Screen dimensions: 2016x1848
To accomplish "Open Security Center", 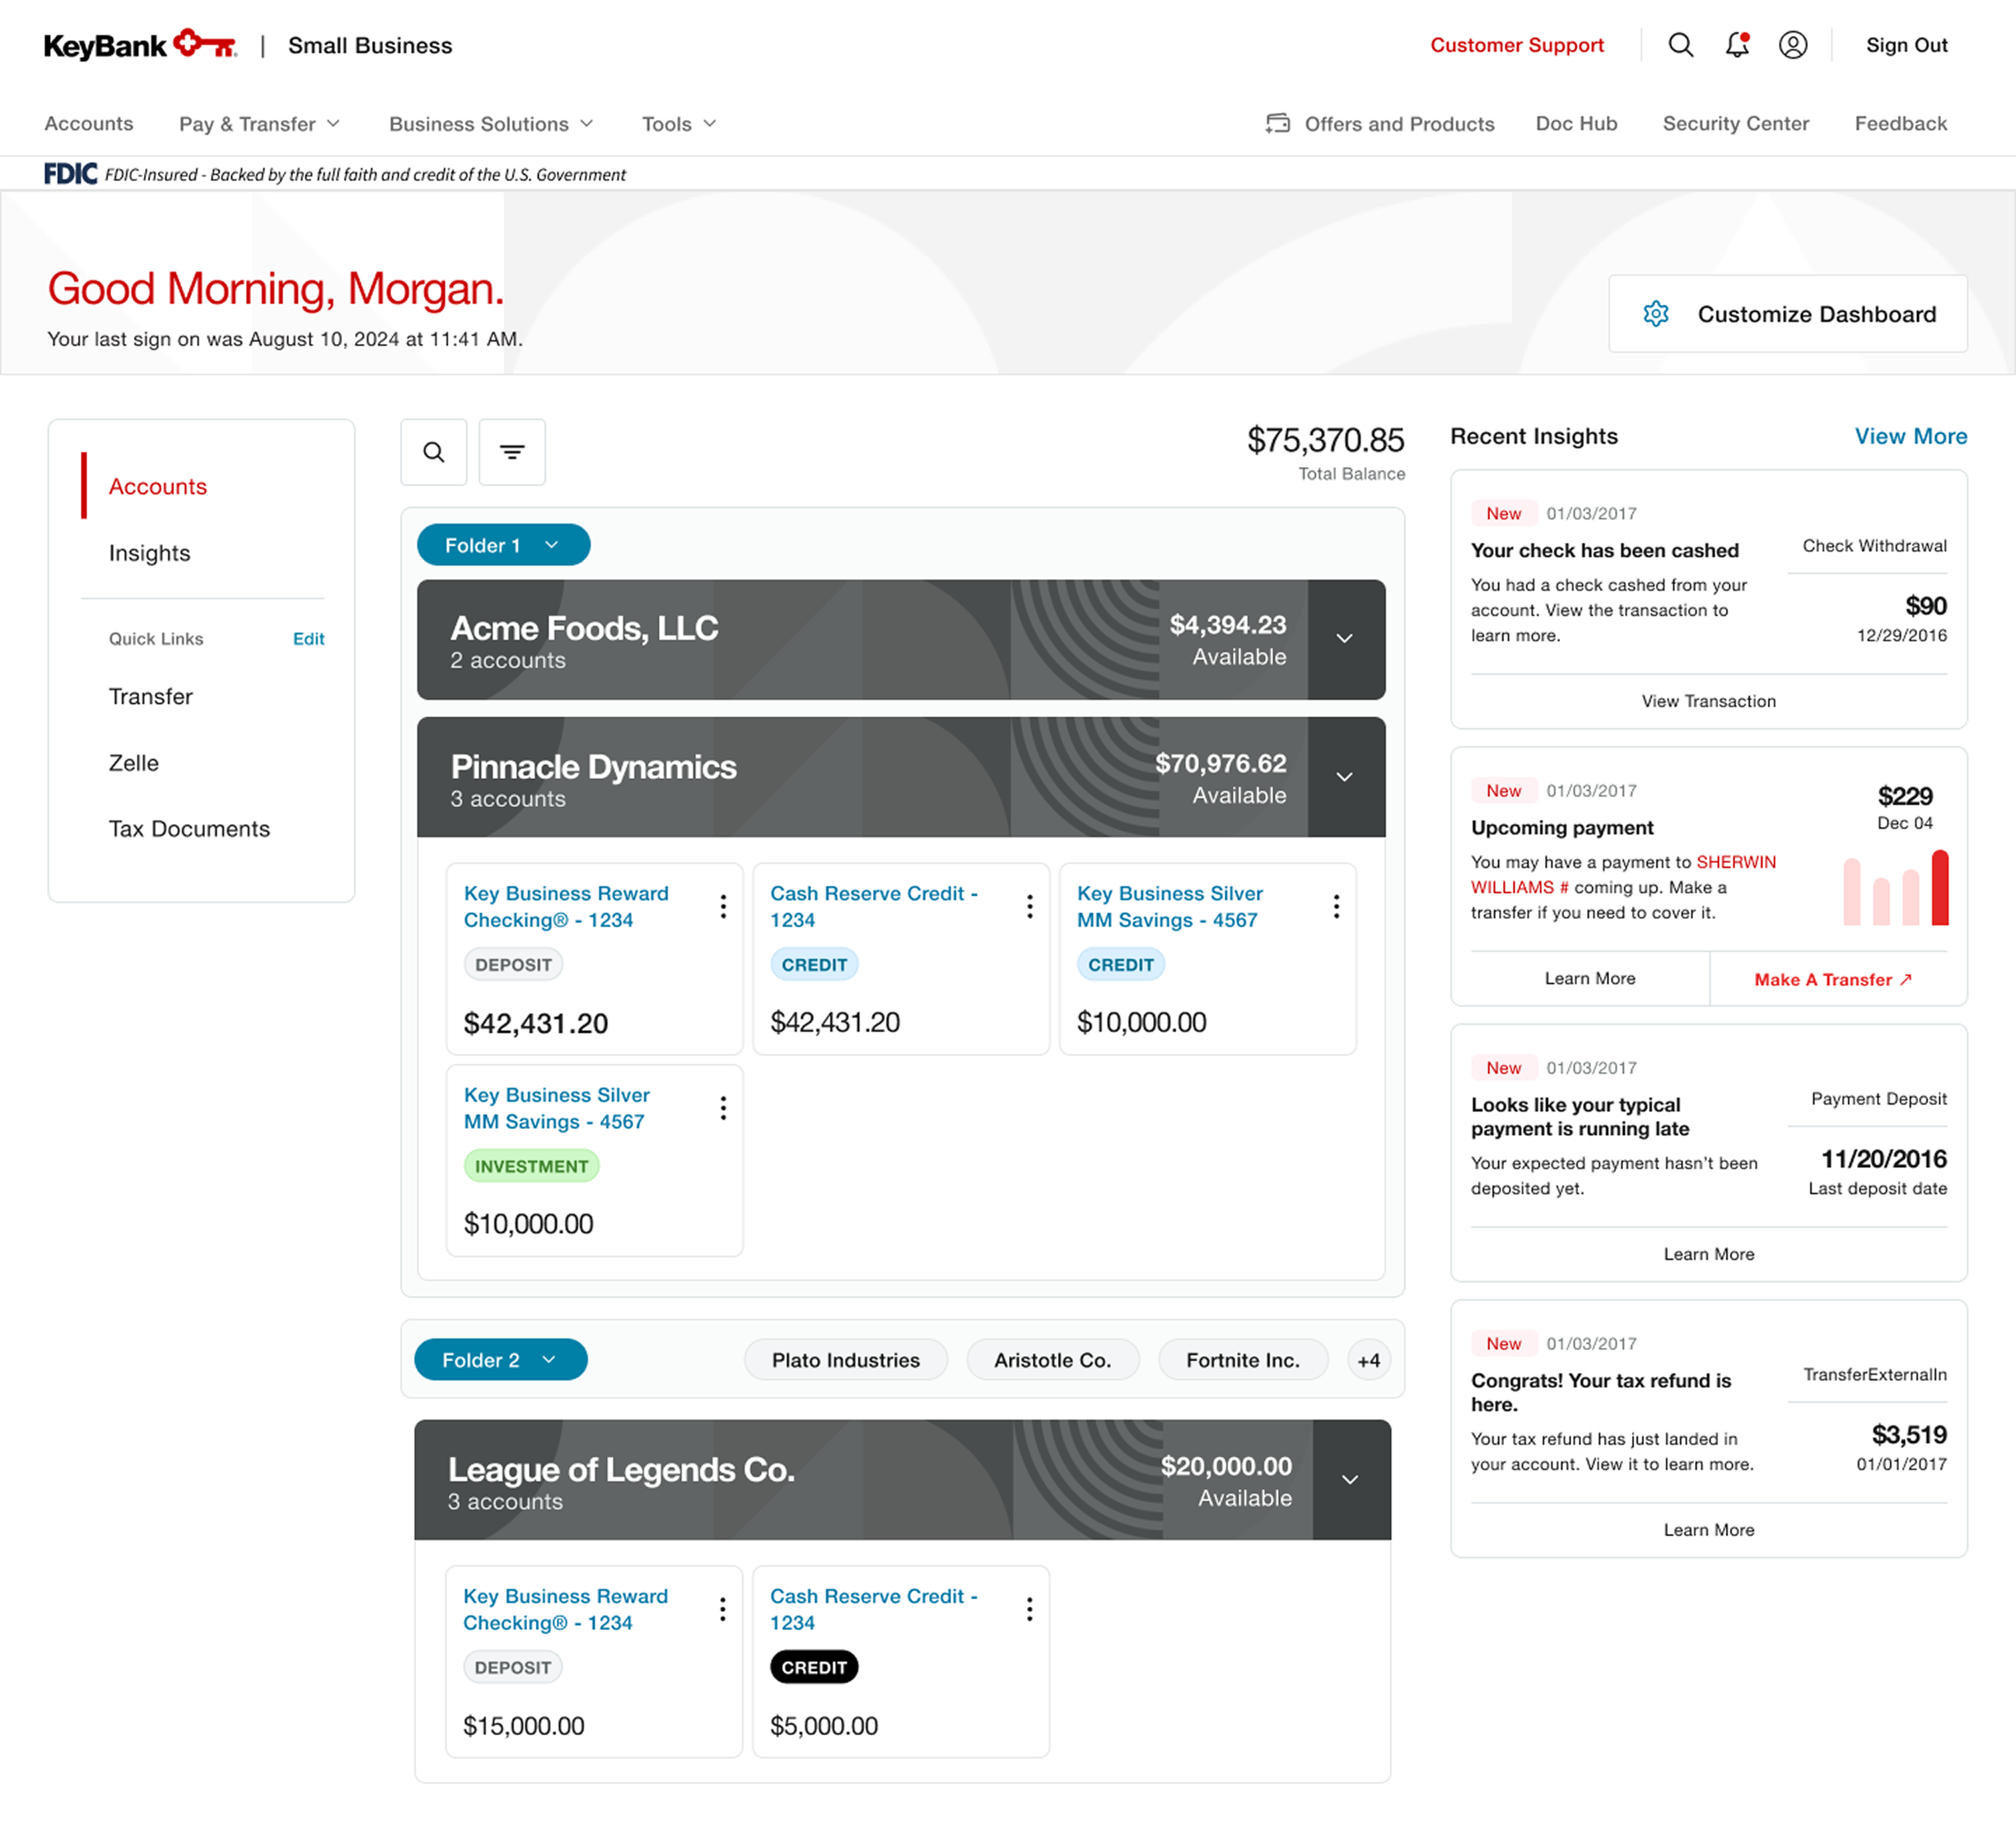I will 1735,124.
